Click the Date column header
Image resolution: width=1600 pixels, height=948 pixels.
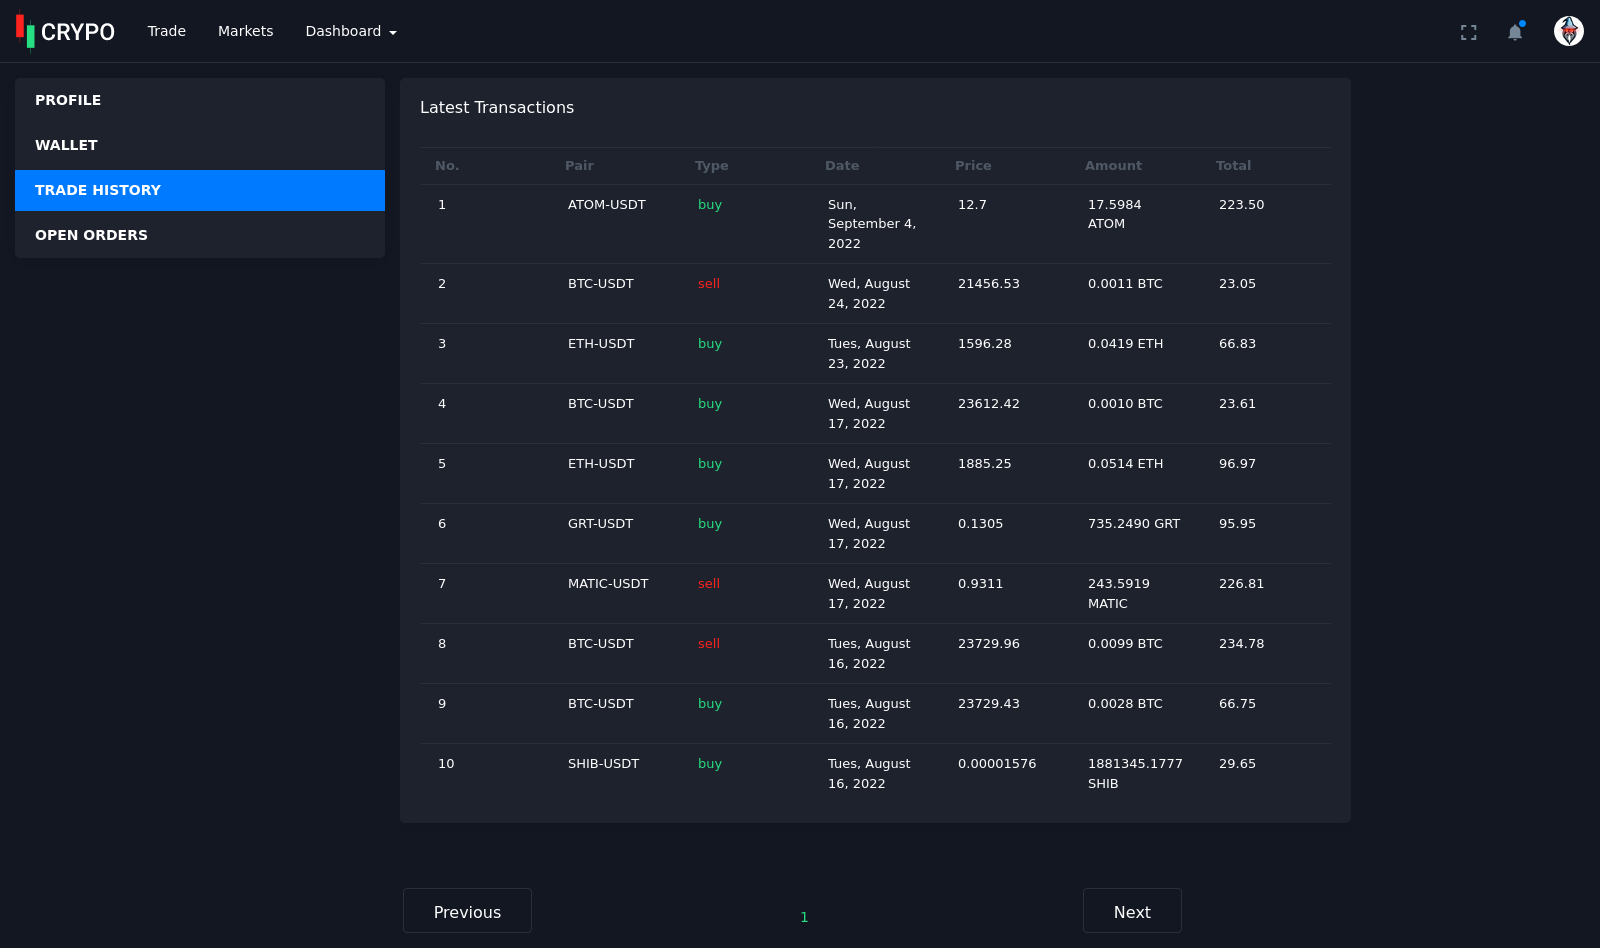(x=842, y=166)
